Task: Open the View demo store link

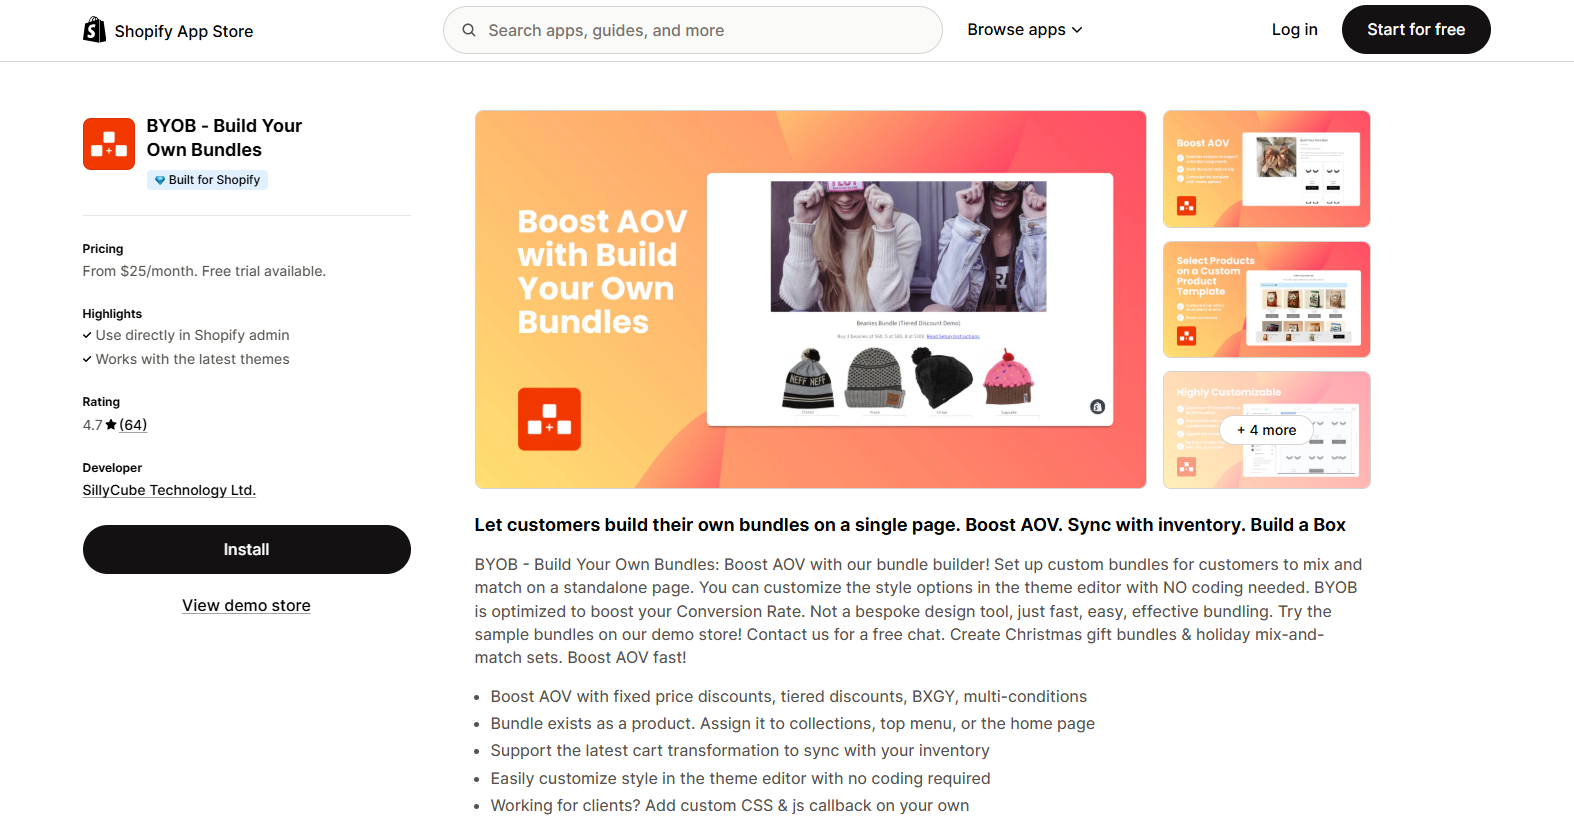Action: click(246, 605)
